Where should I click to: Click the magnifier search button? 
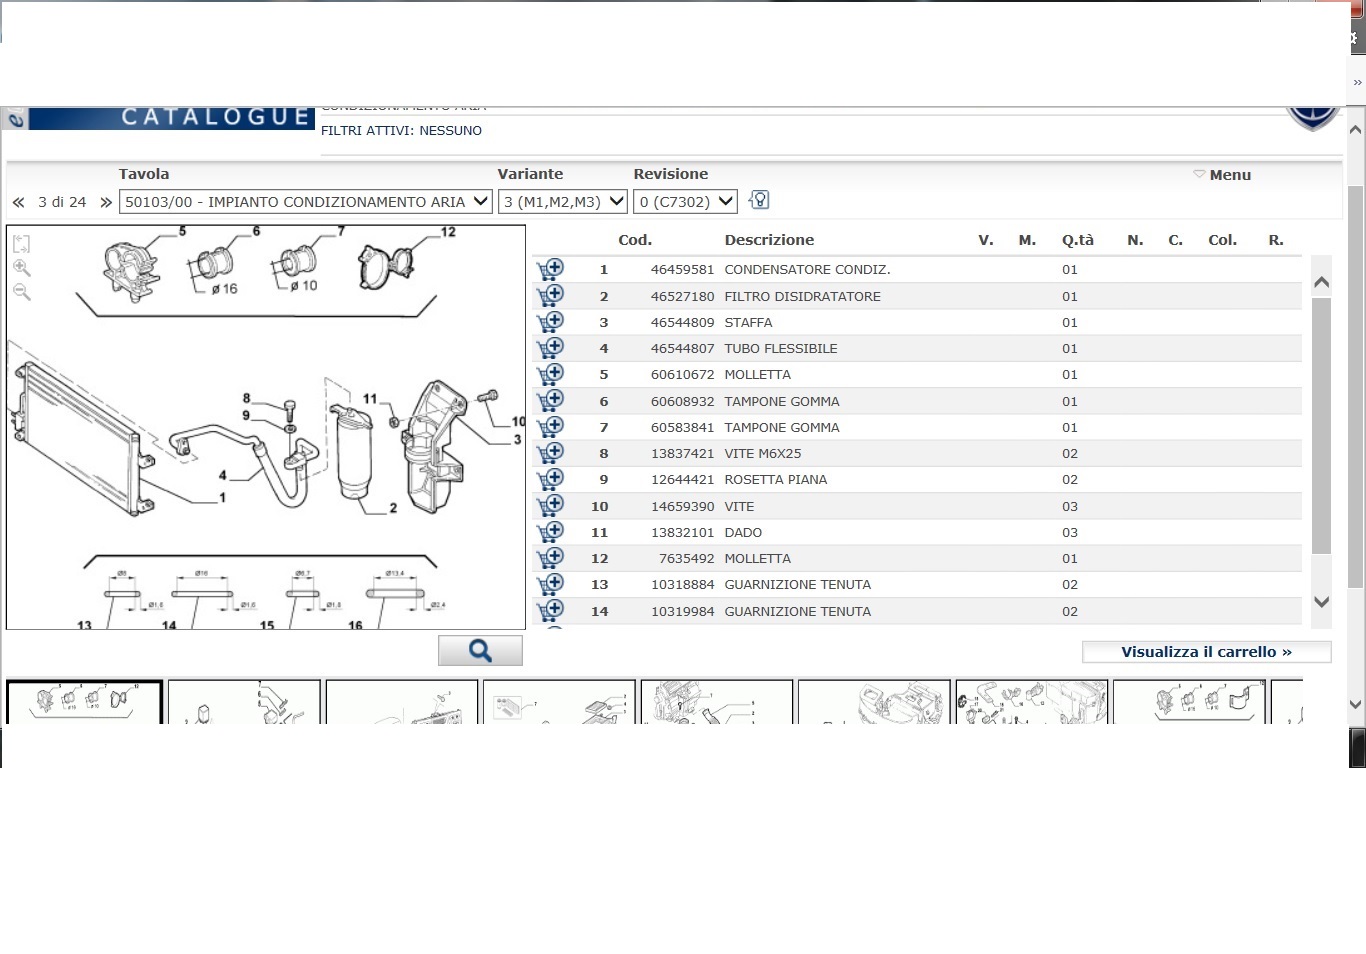point(480,651)
